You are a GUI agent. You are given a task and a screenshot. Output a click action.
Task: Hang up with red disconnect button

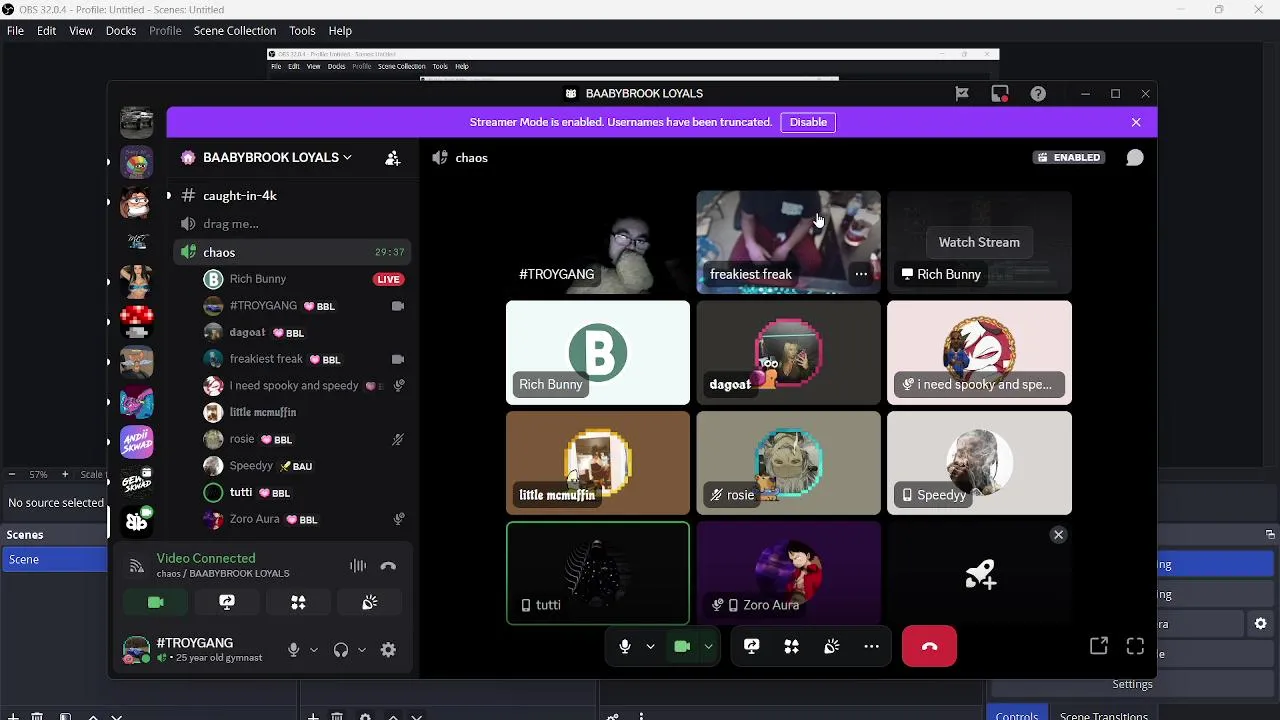coord(929,647)
